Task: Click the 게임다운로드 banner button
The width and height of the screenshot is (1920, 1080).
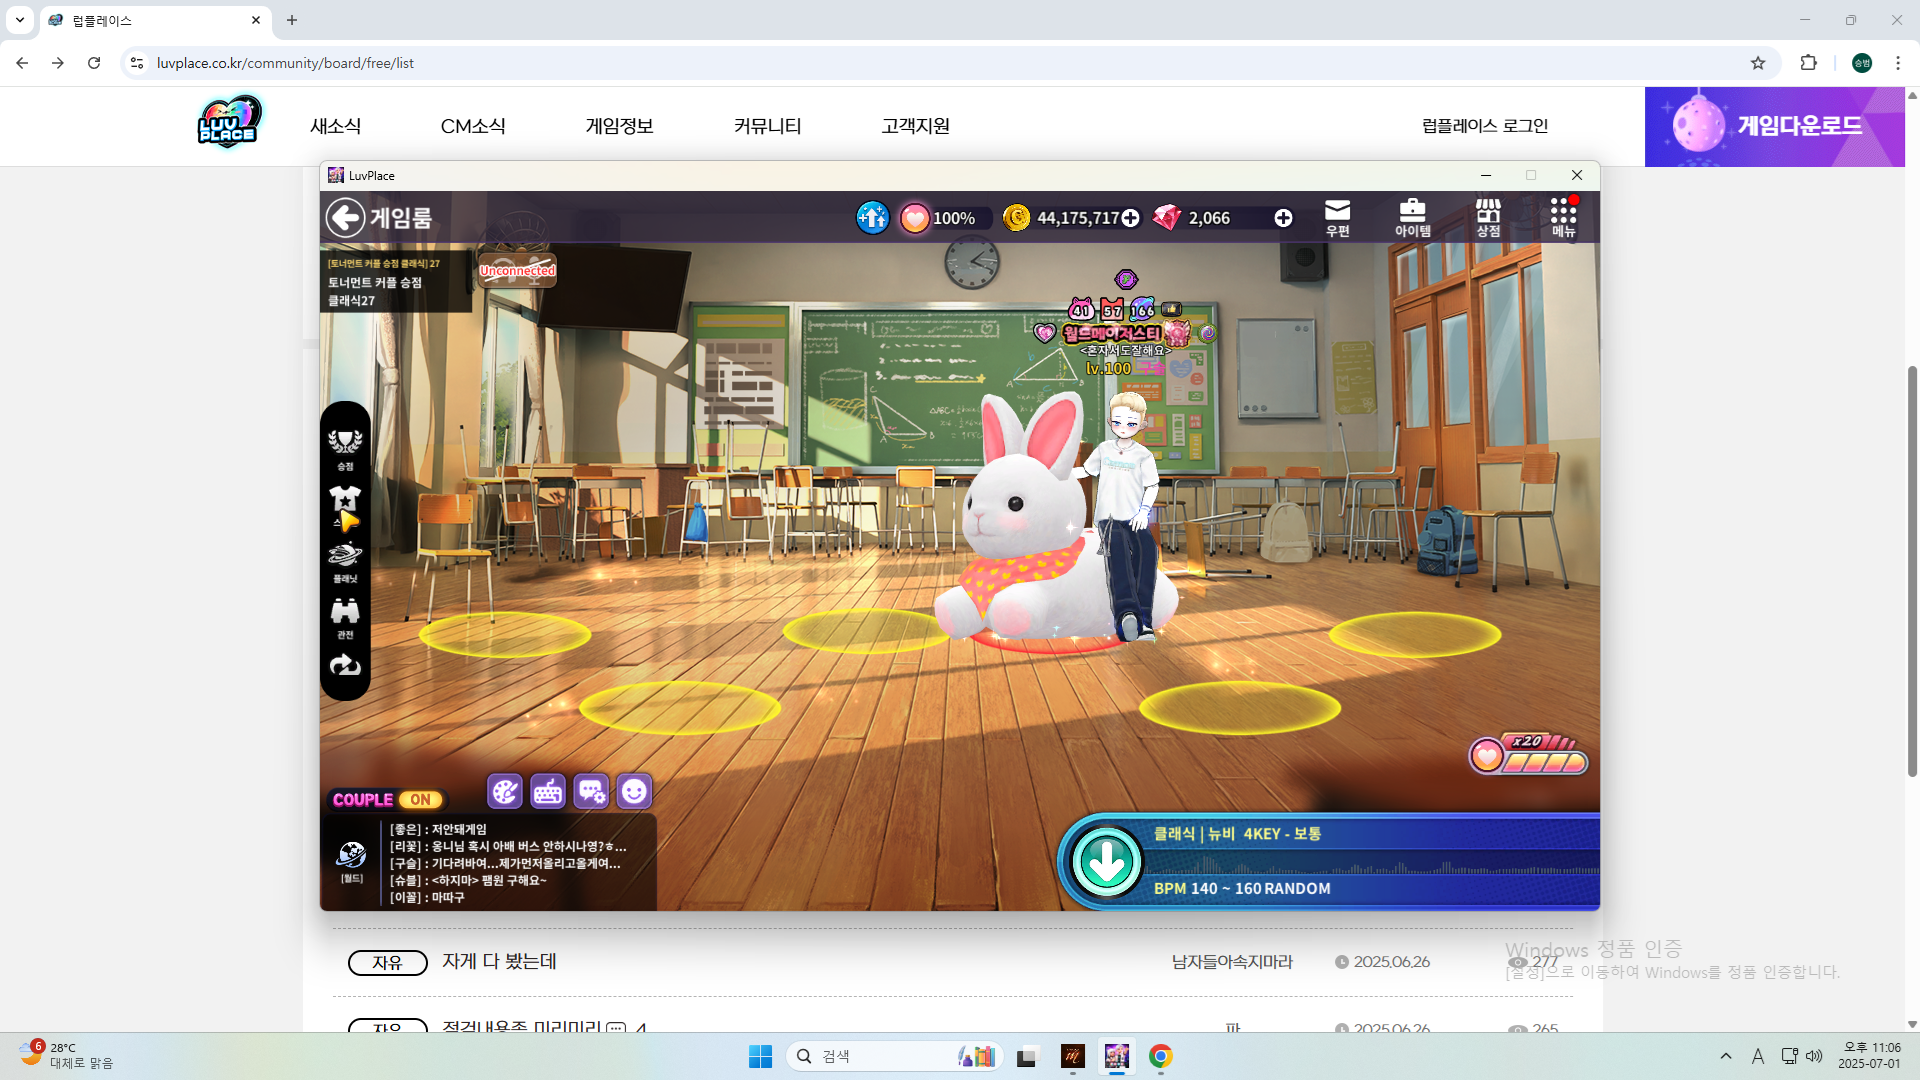Action: coord(1775,126)
